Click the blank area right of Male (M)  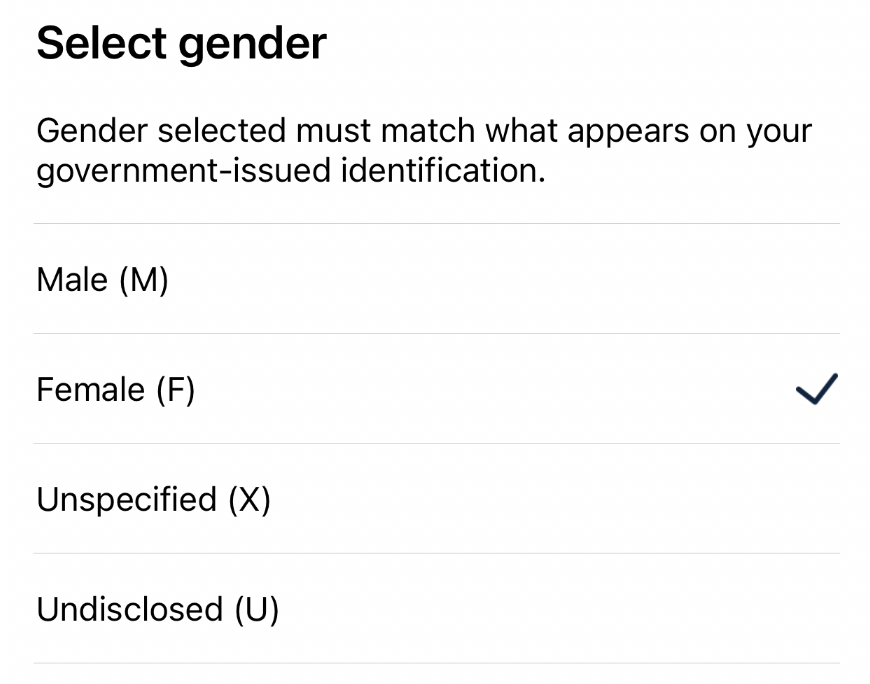500,280
